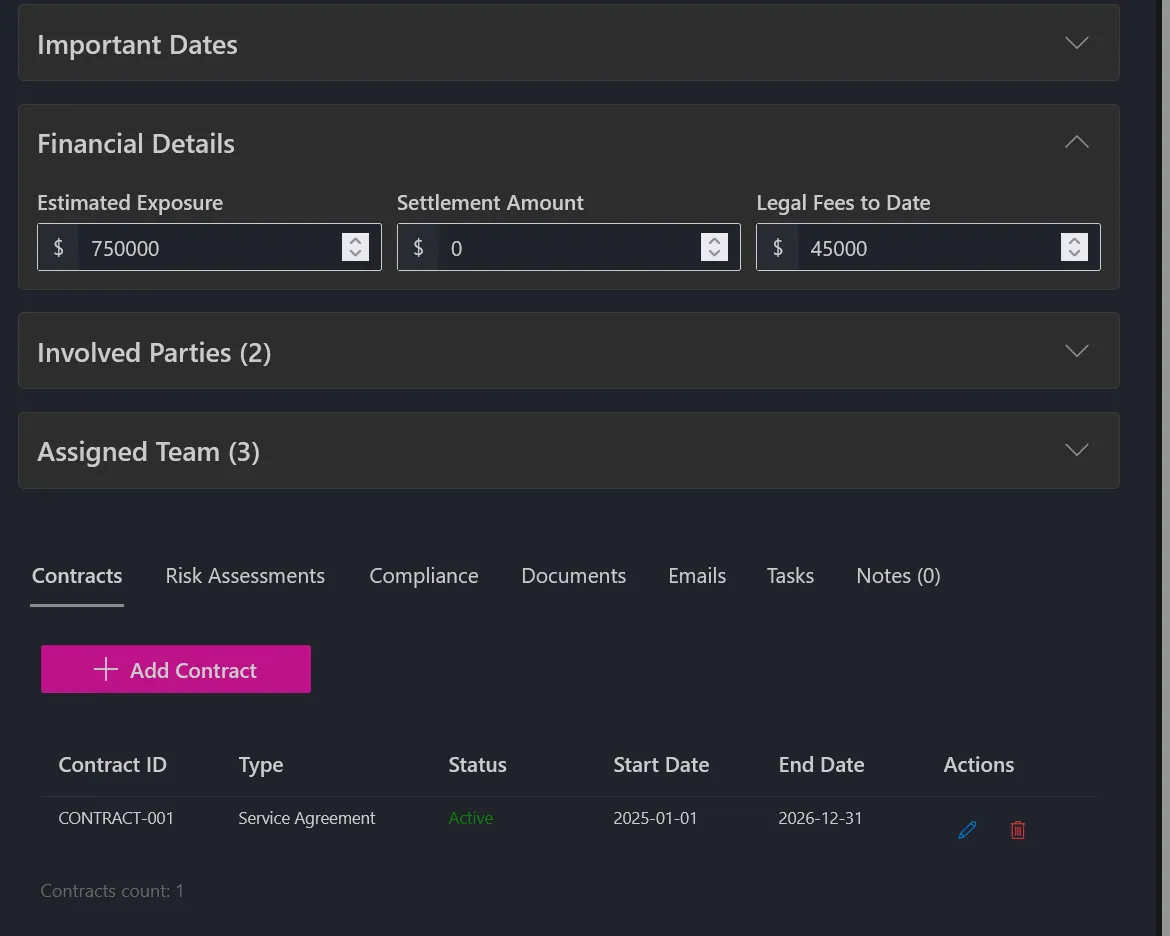1170x936 pixels.
Task: Click the Legal Fees to Date spinner control
Action: [1074, 247]
